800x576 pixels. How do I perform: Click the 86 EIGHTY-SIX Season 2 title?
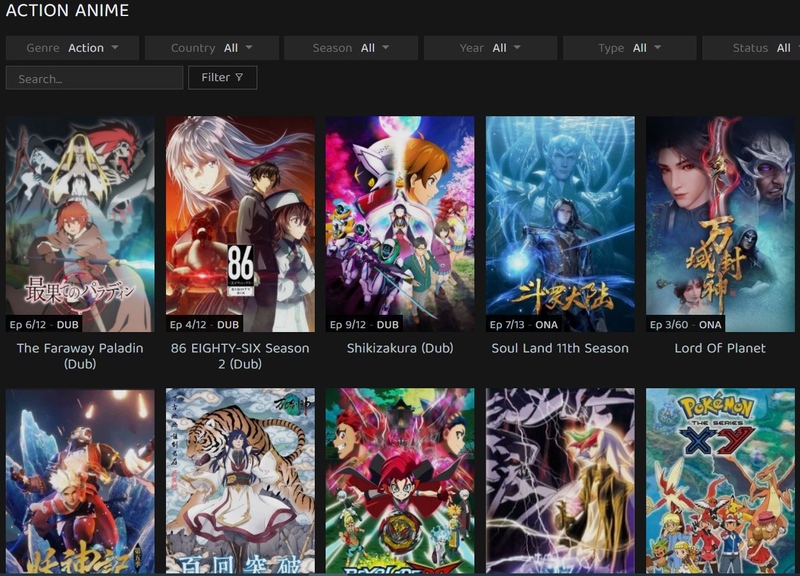click(240, 356)
